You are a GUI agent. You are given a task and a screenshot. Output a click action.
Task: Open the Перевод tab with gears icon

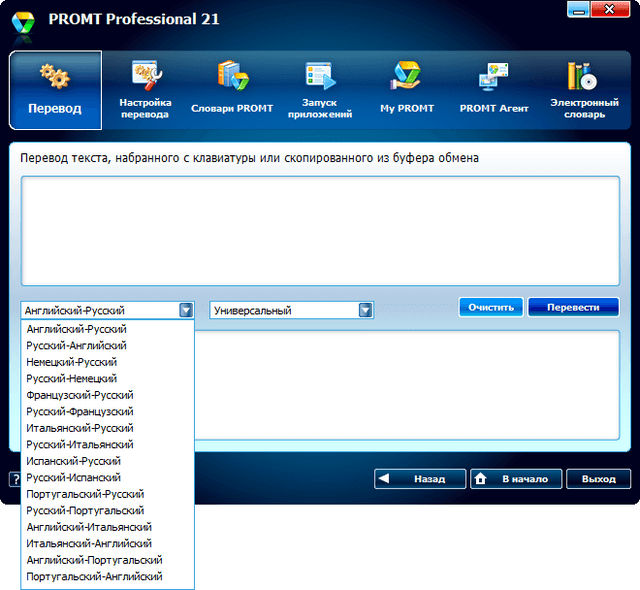click(x=56, y=90)
